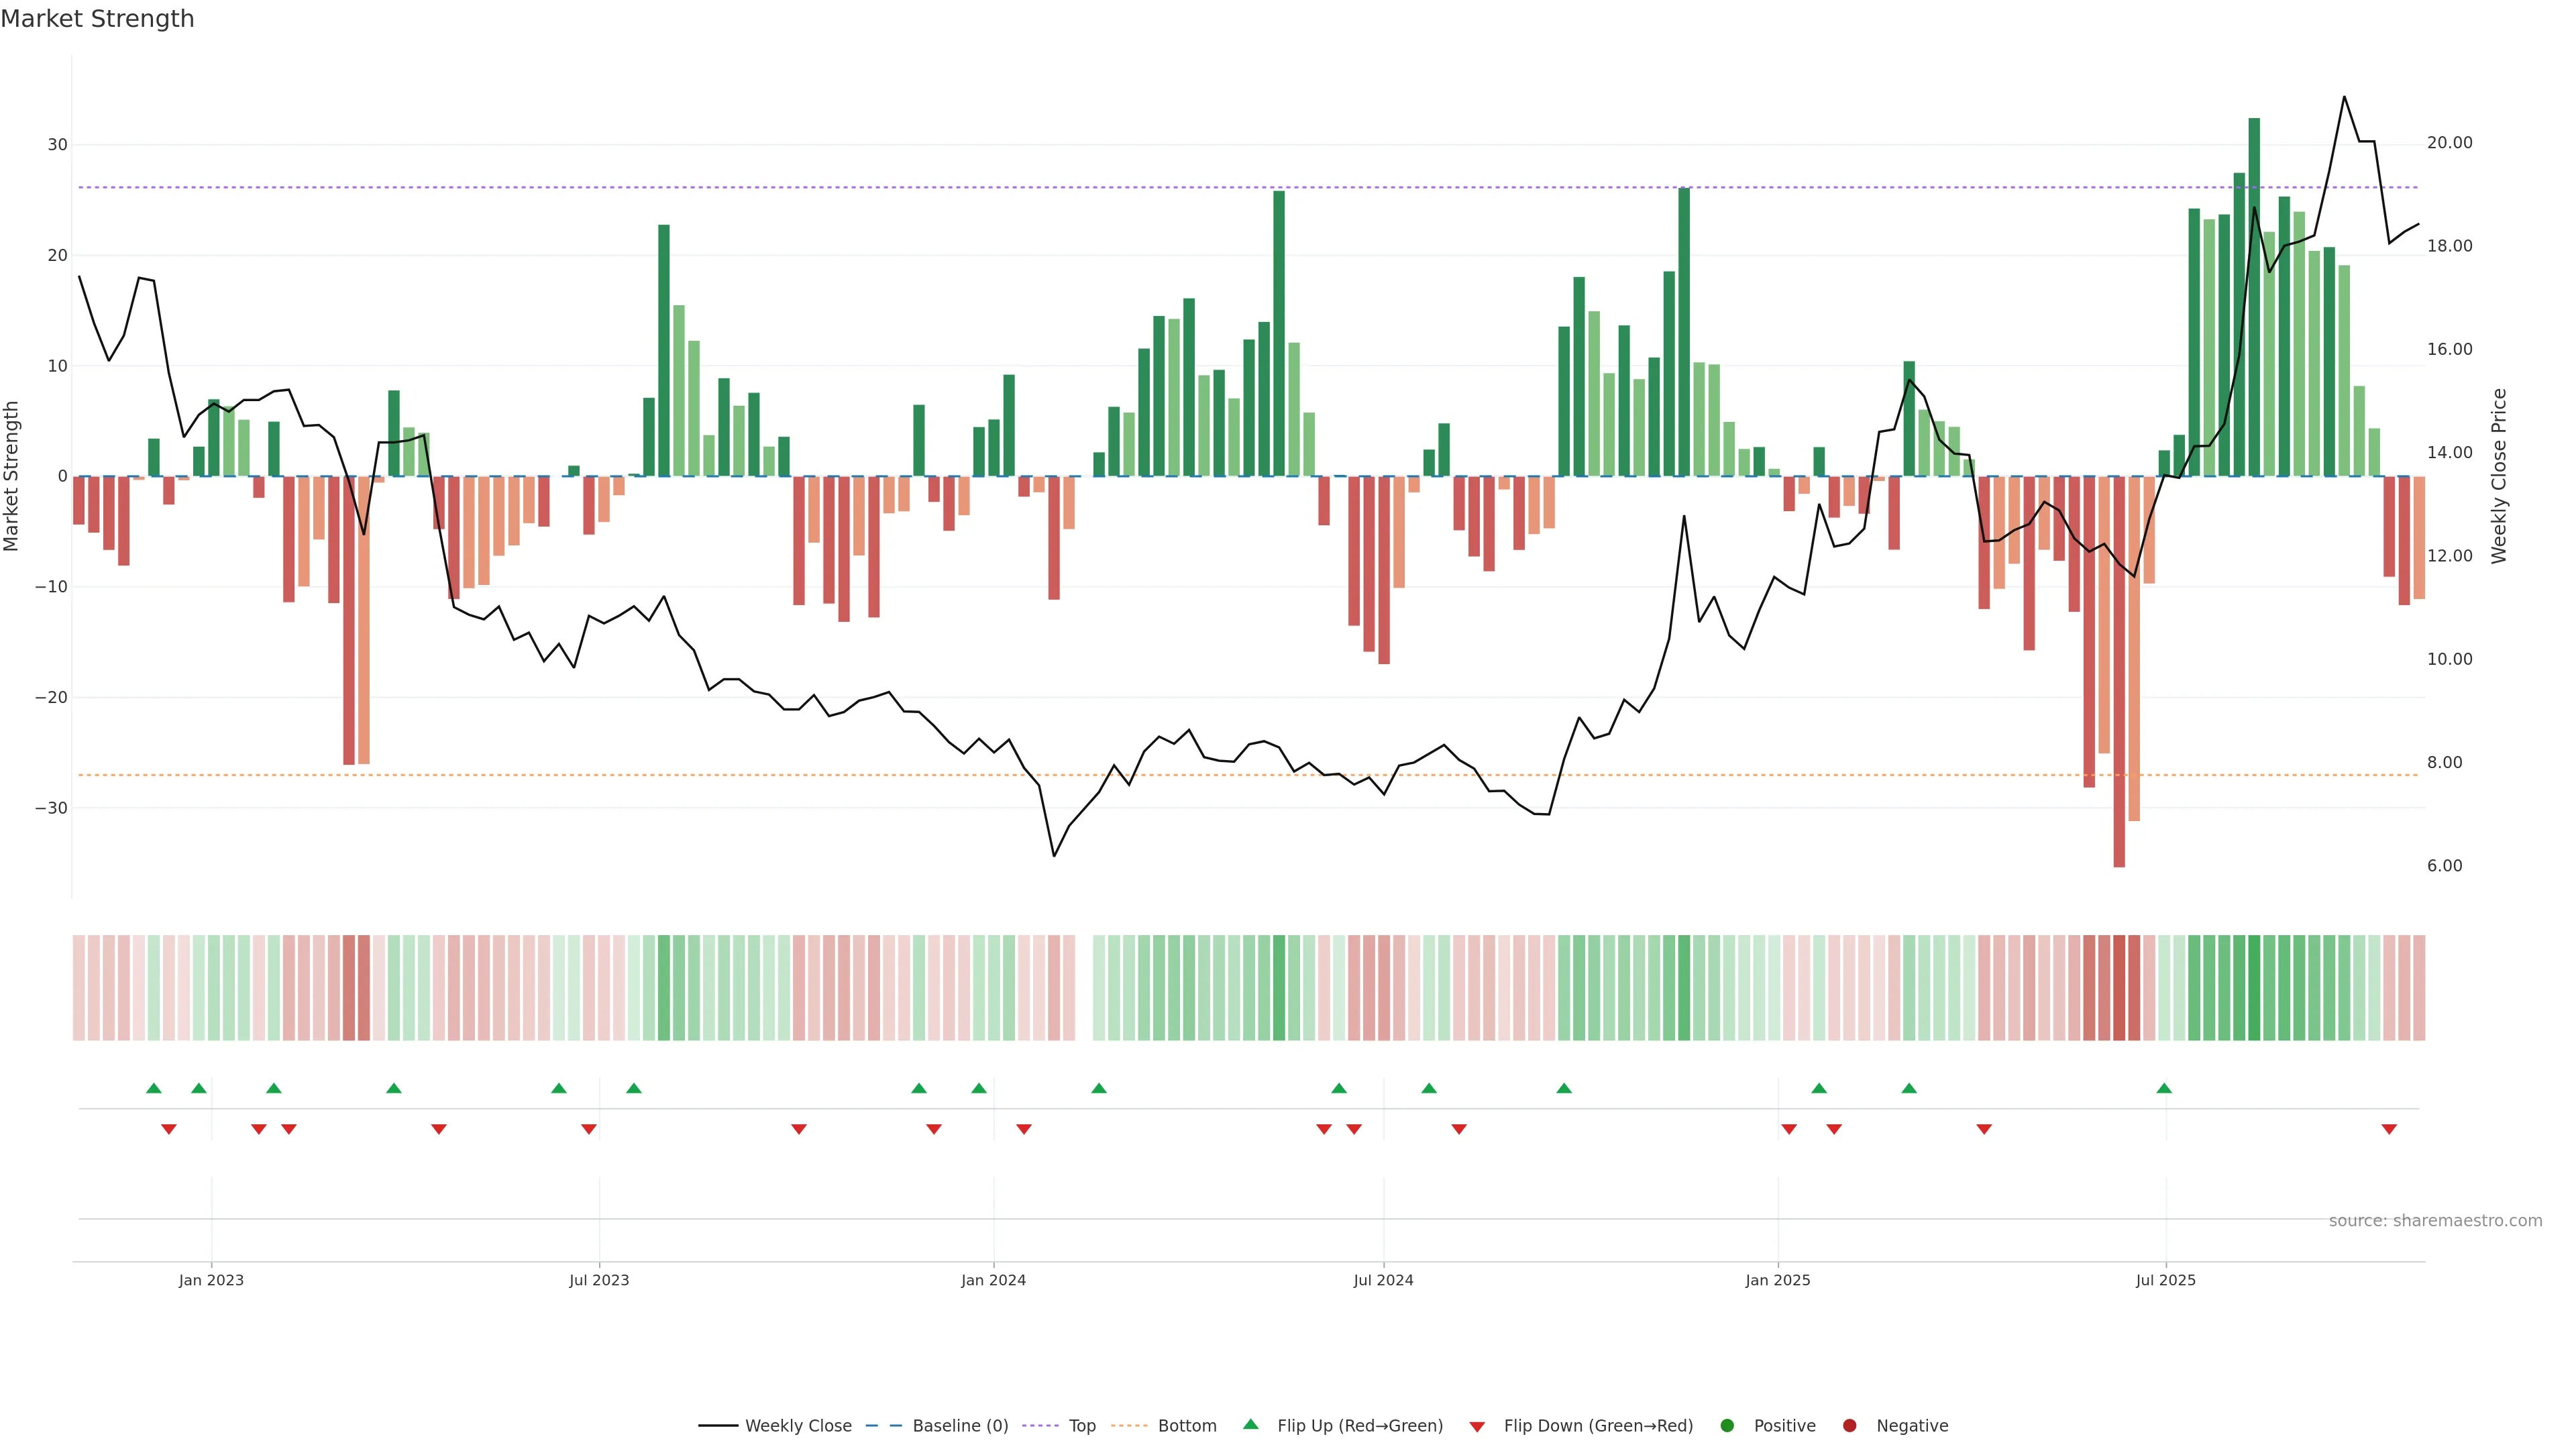The width and height of the screenshot is (2576, 1449).
Task: Click the green flip-up marker near Jul 2025
Action: pyautogui.click(x=2164, y=1088)
